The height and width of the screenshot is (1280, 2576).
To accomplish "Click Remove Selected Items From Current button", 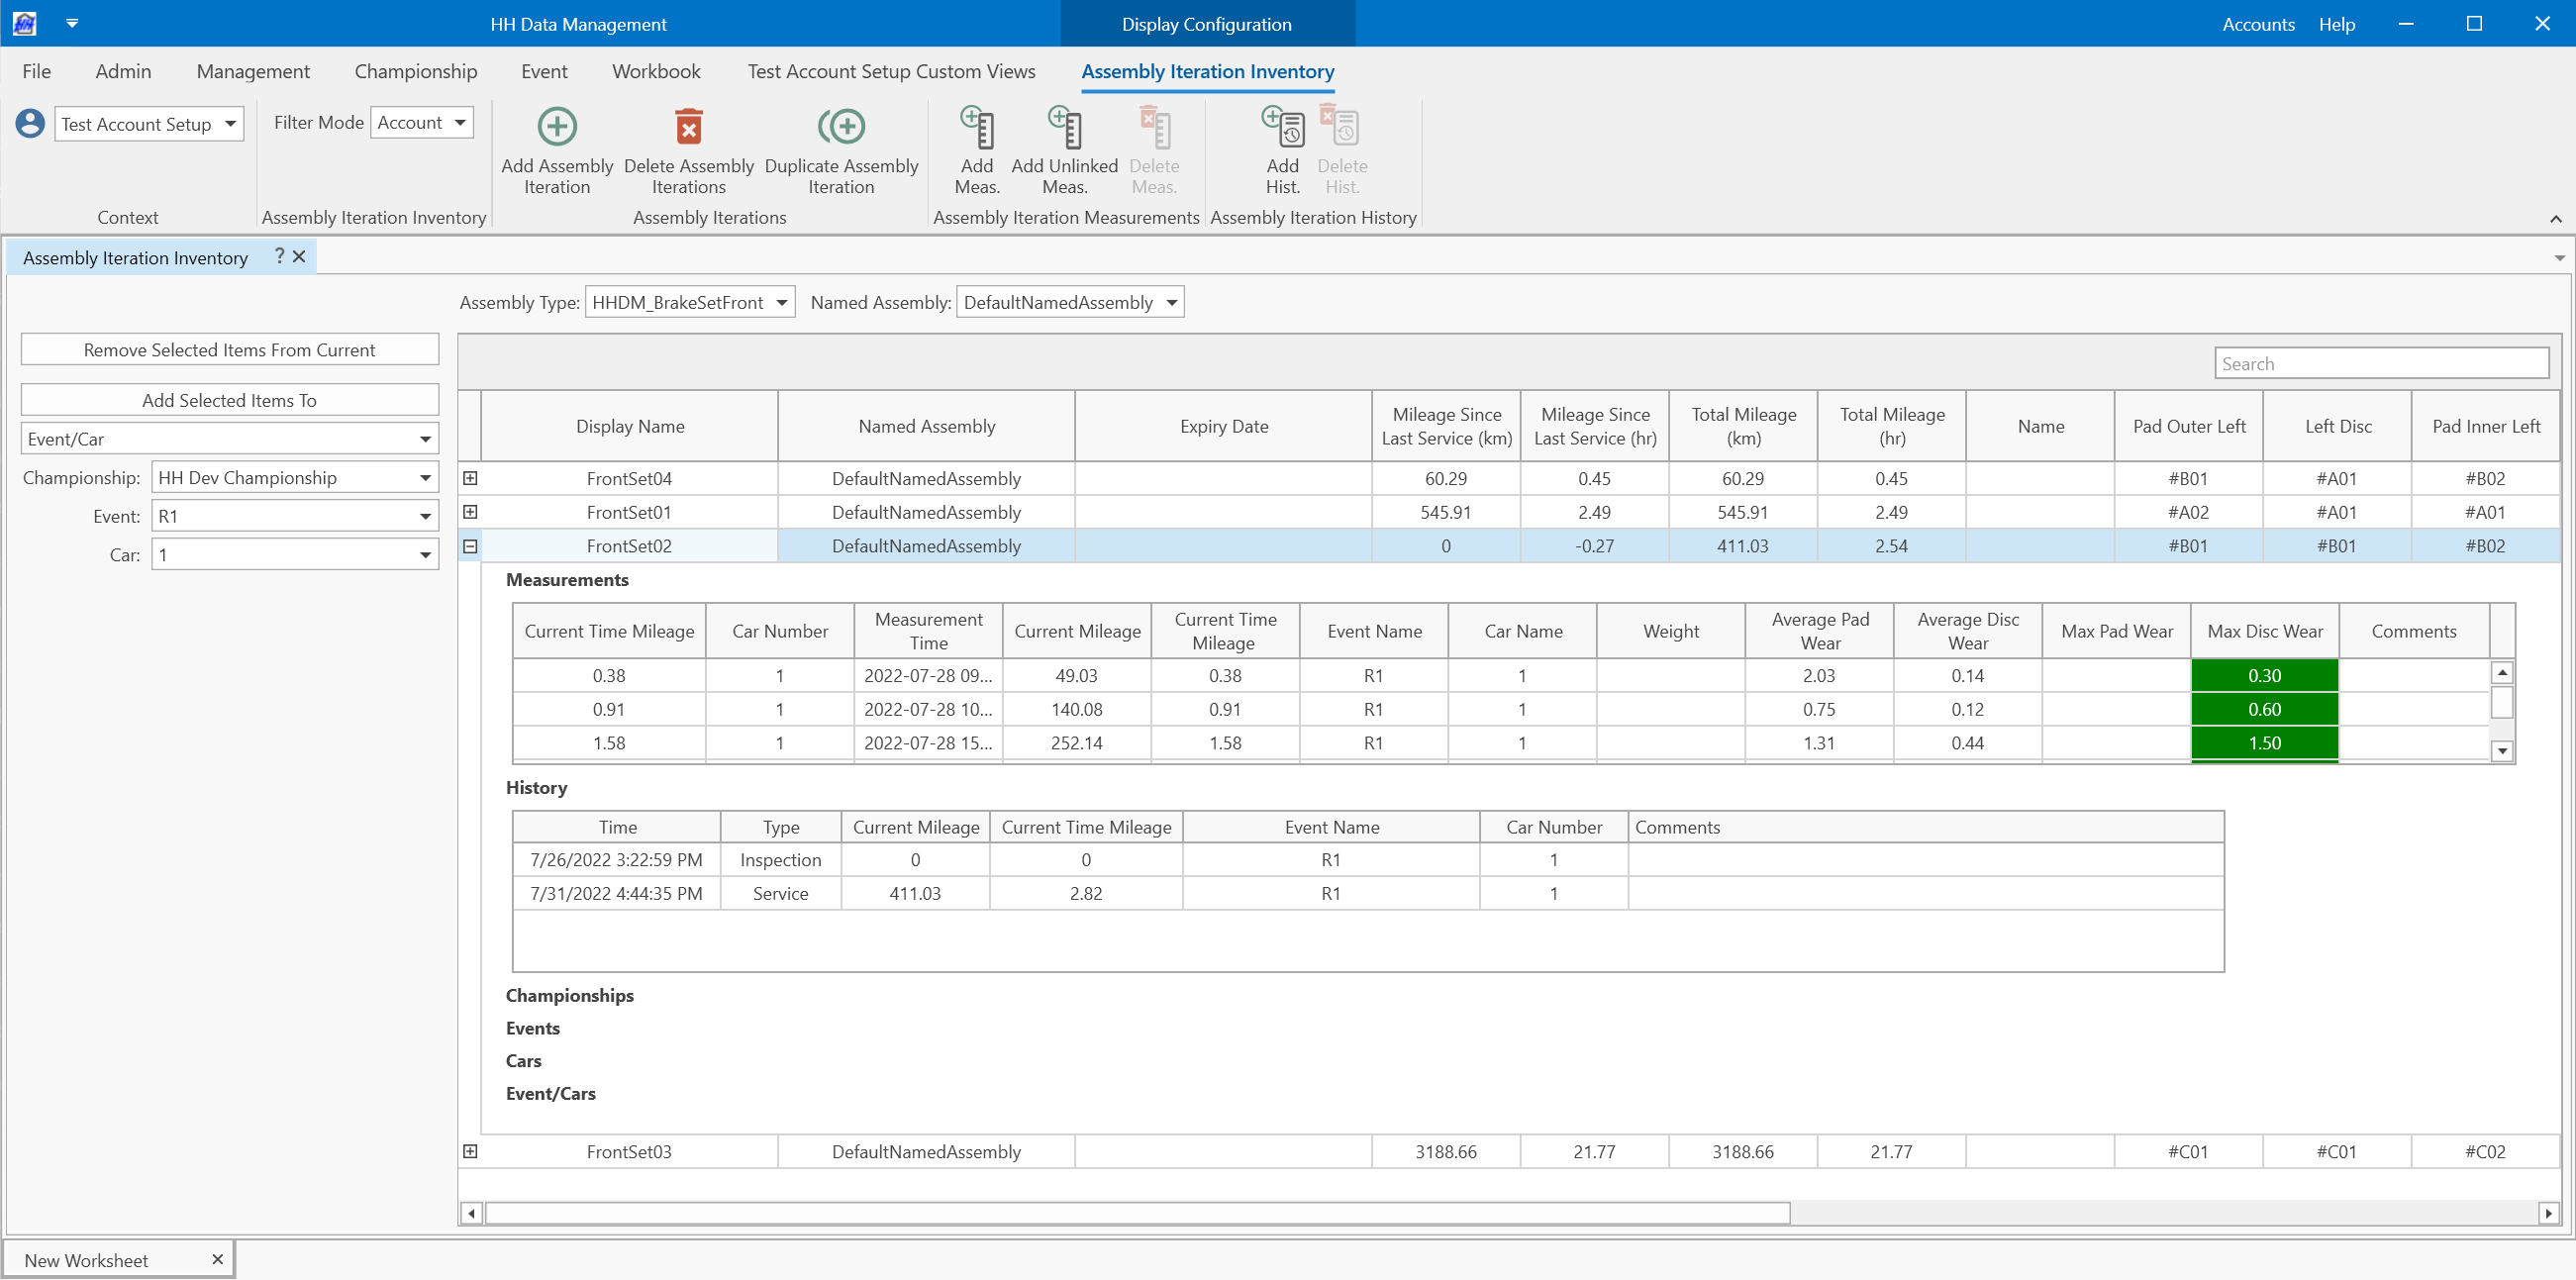I will pos(229,350).
